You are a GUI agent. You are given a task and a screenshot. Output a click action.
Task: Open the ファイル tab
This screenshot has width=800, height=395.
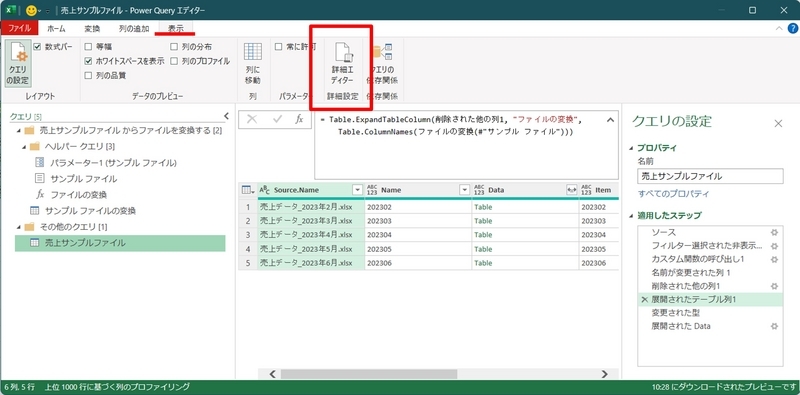[x=19, y=29]
